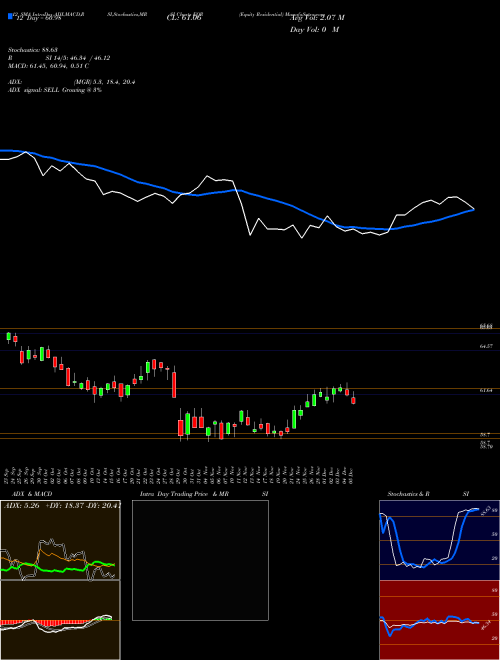This screenshot has width=500, height=660.
Task: Click the 'Stochastics & R' panel title
Action: click(409, 494)
